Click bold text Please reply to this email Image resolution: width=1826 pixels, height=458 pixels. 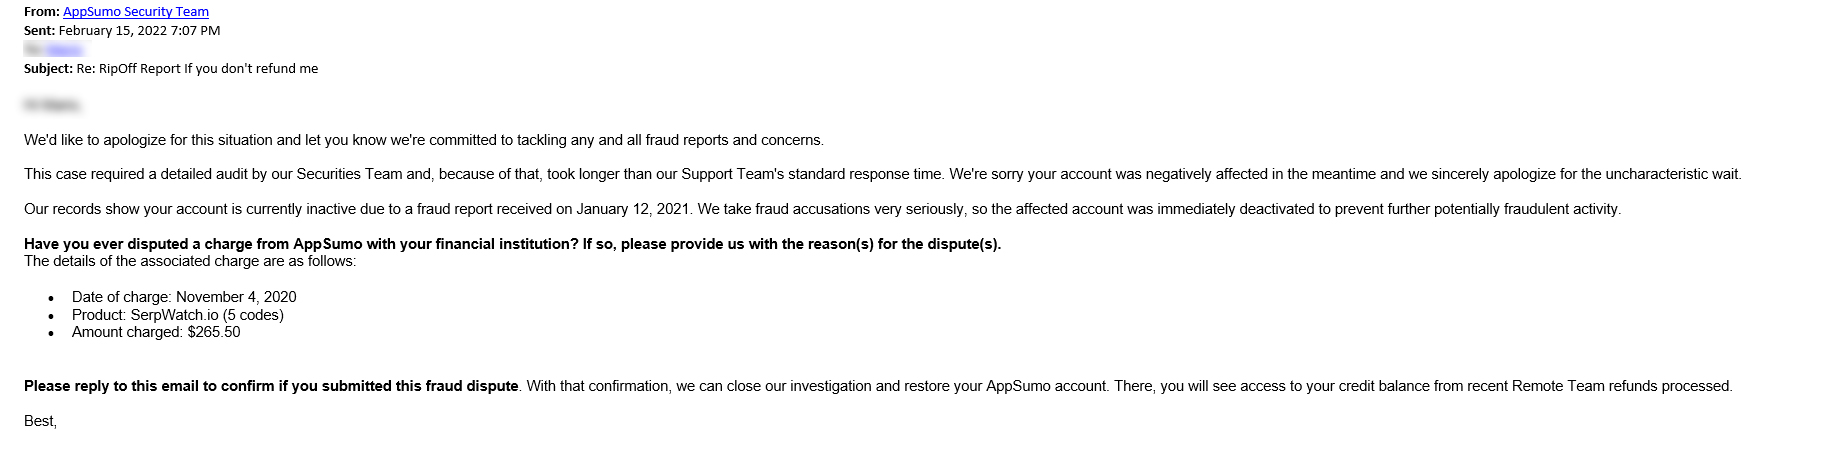pos(271,386)
